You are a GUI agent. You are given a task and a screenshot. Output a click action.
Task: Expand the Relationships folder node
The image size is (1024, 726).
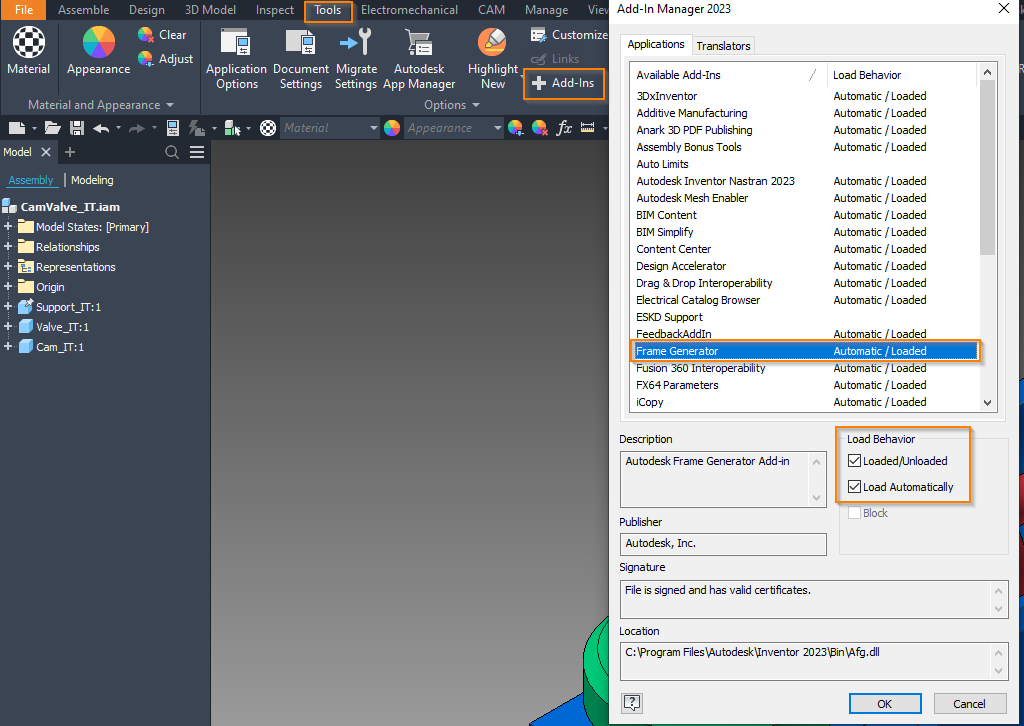coord(8,247)
